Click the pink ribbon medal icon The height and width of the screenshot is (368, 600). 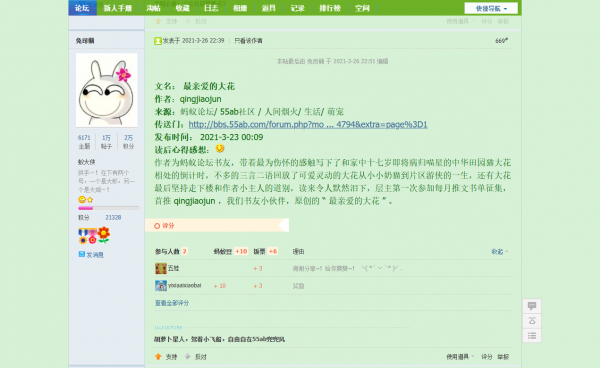click(92, 236)
